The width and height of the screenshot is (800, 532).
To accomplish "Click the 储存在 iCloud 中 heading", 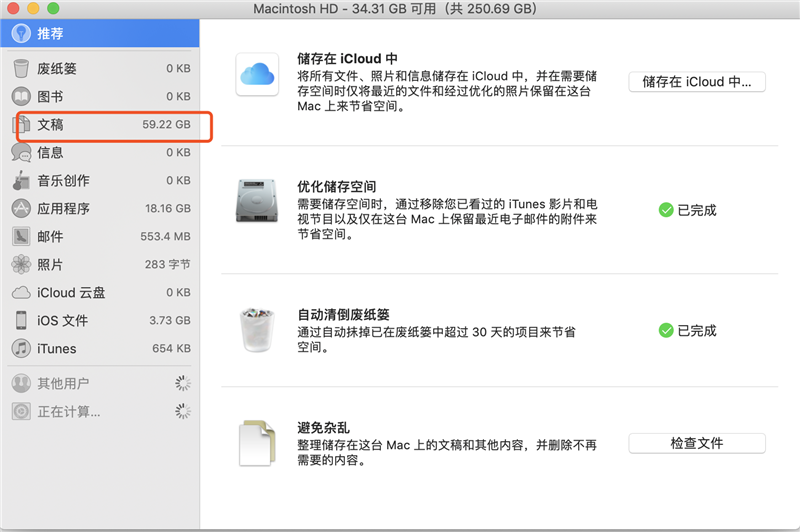I will [x=347, y=59].
